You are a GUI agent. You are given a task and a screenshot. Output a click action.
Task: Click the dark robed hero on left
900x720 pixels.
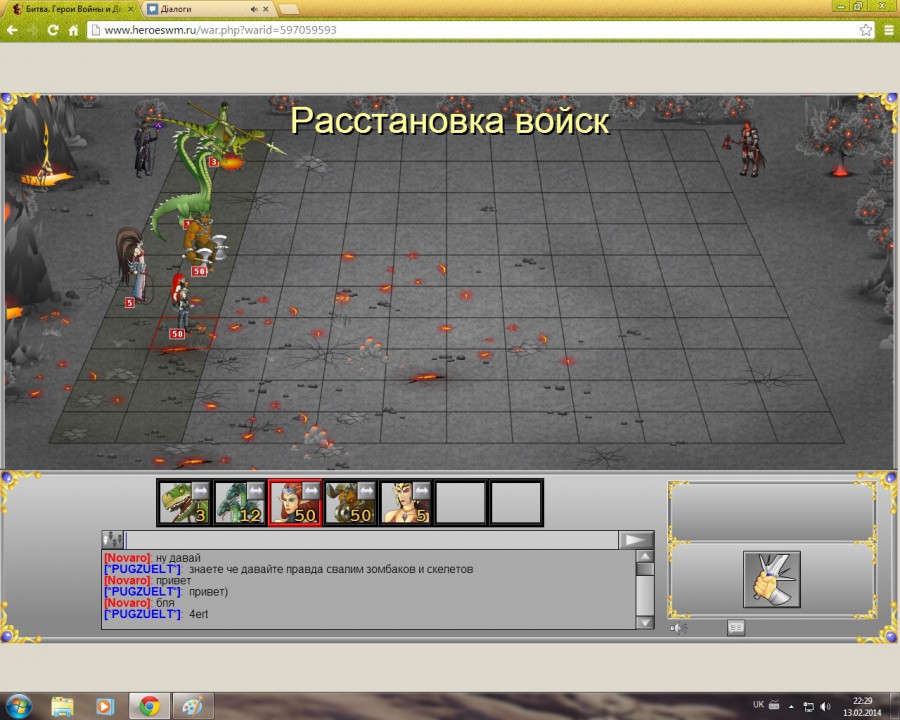click(x=145, y=148)
